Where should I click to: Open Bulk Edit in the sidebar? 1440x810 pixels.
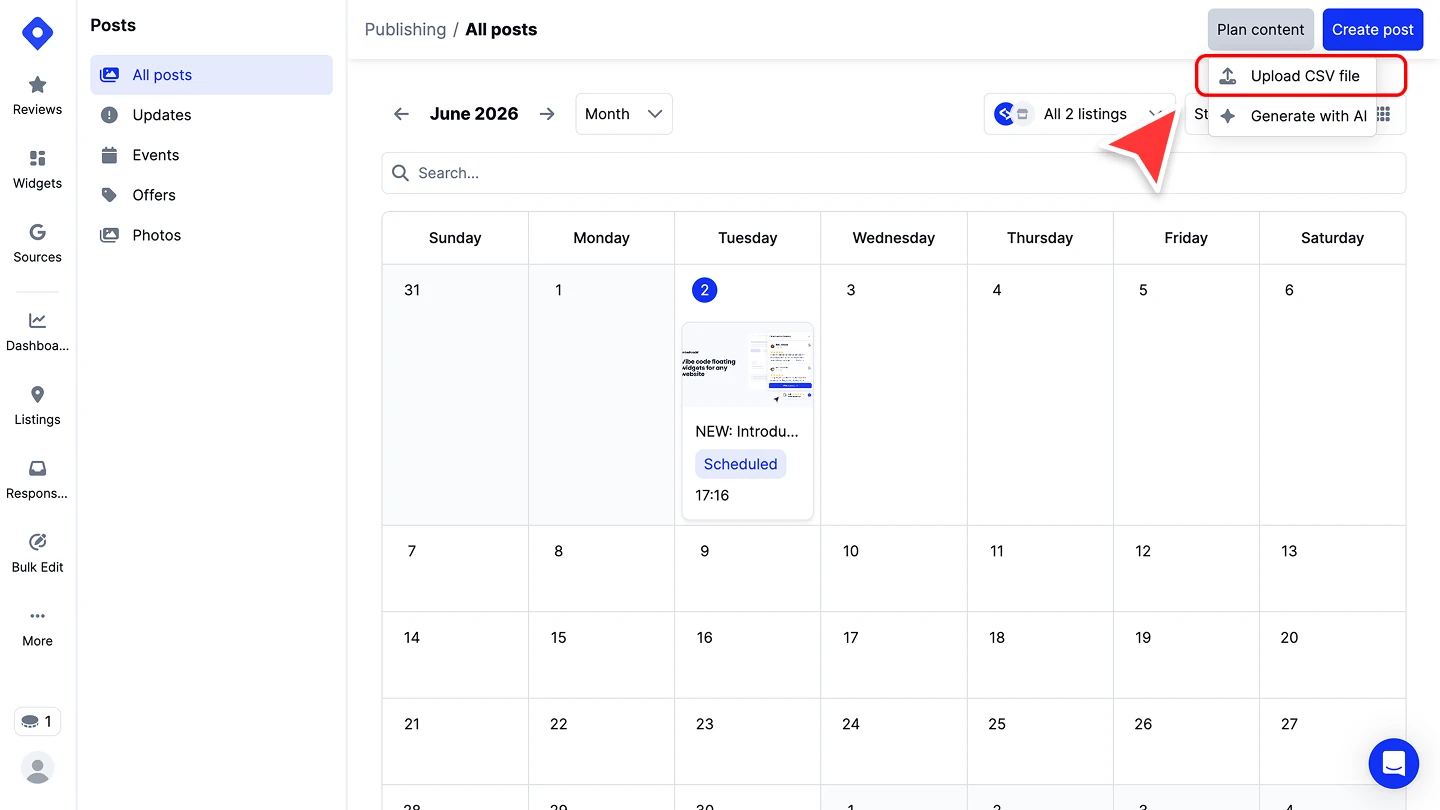(x=37, y=553)
